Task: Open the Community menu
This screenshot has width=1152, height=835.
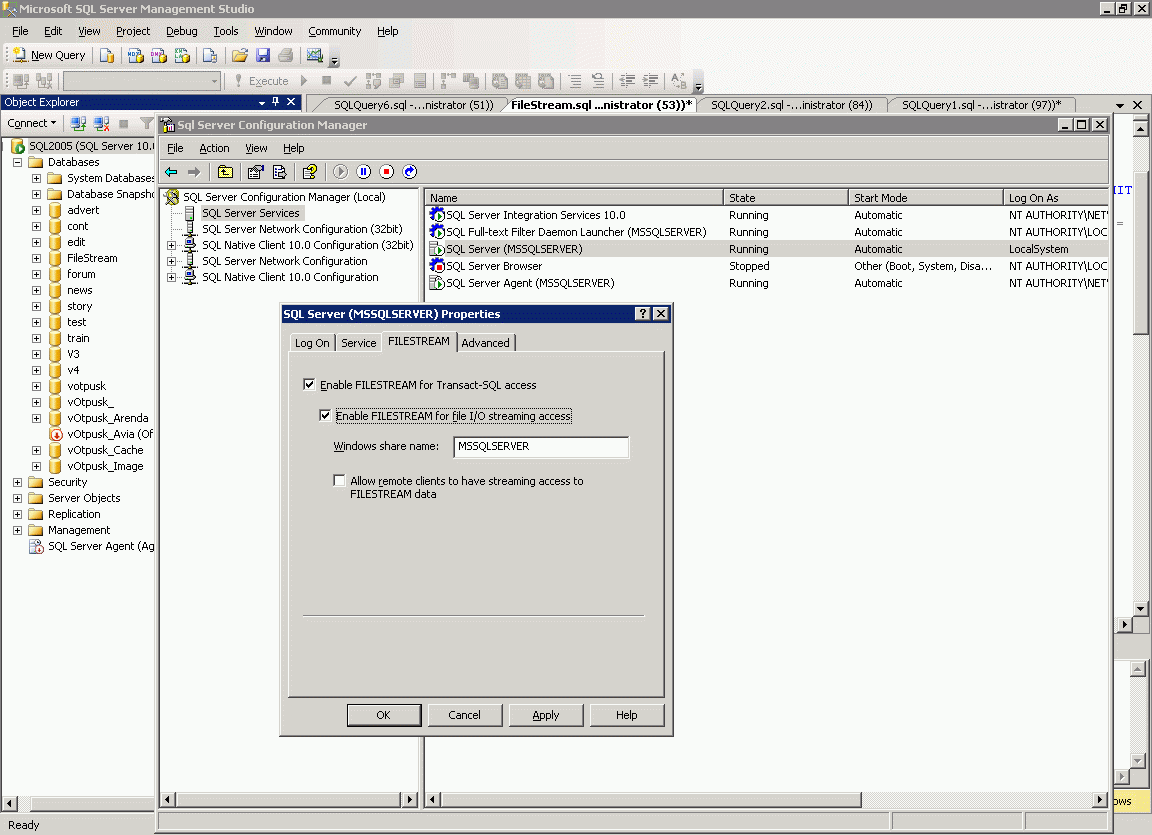Action: [334, 31]
